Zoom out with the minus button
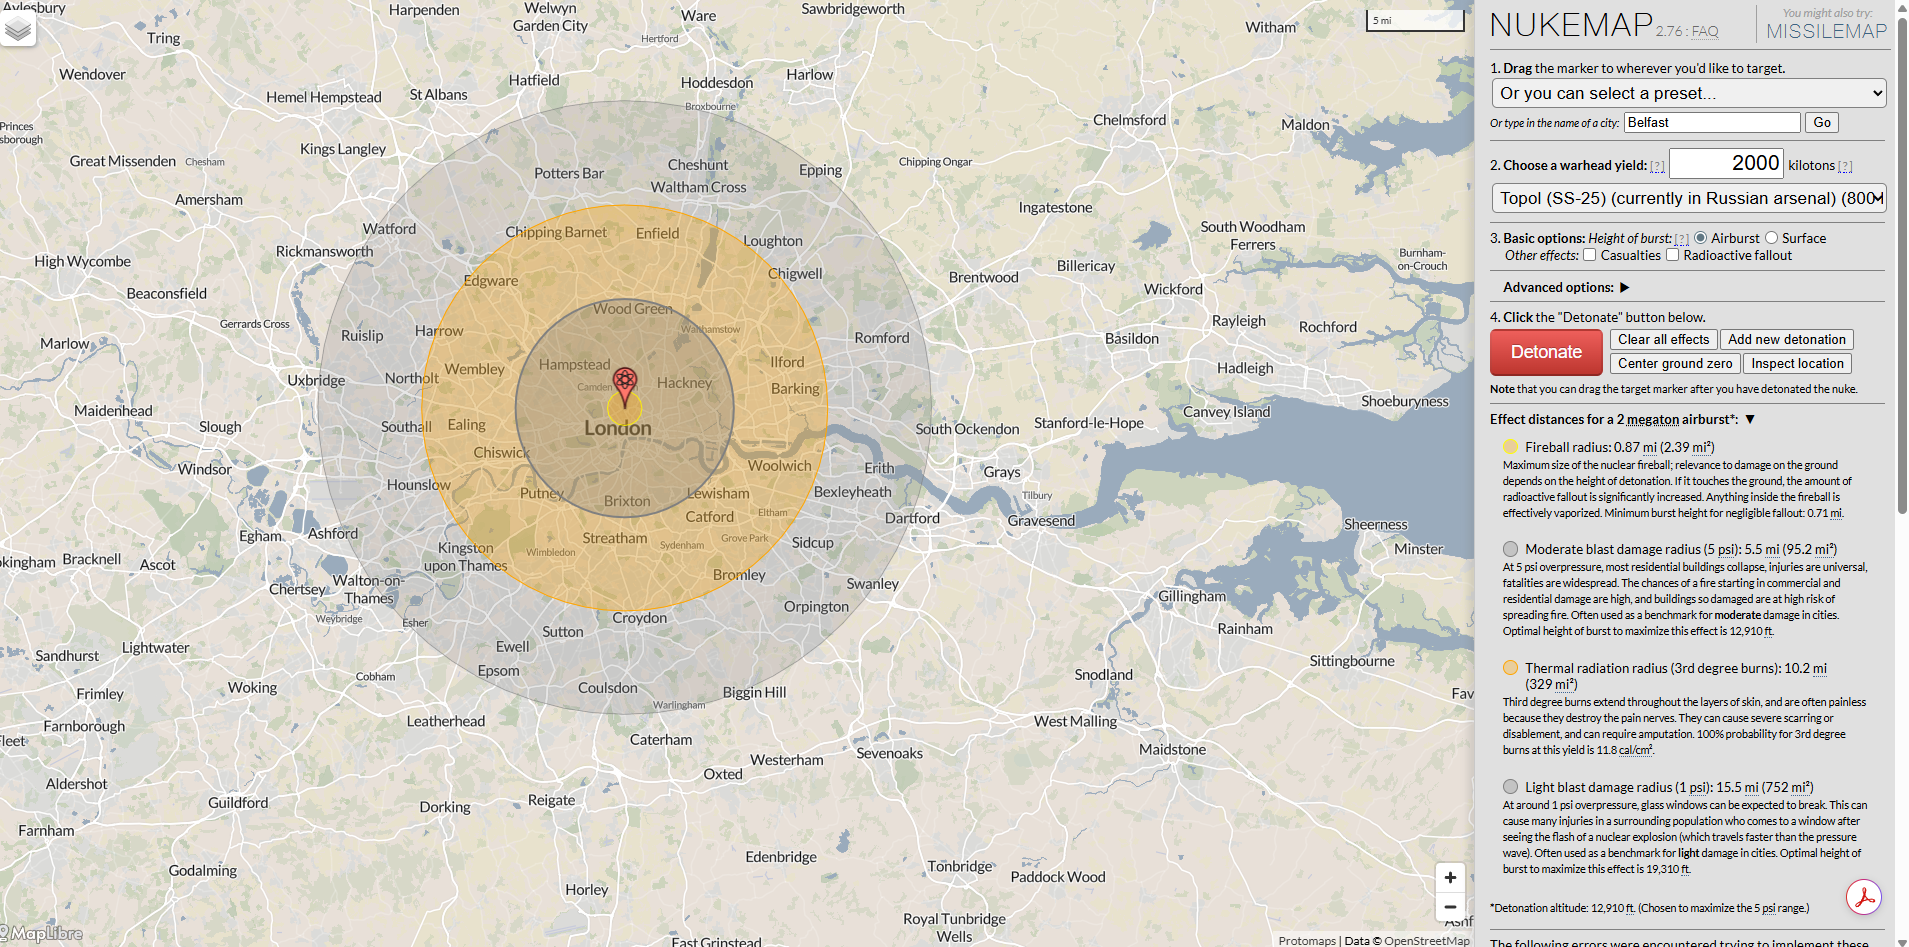The image size is (1909, 947). pos(1450,907)
